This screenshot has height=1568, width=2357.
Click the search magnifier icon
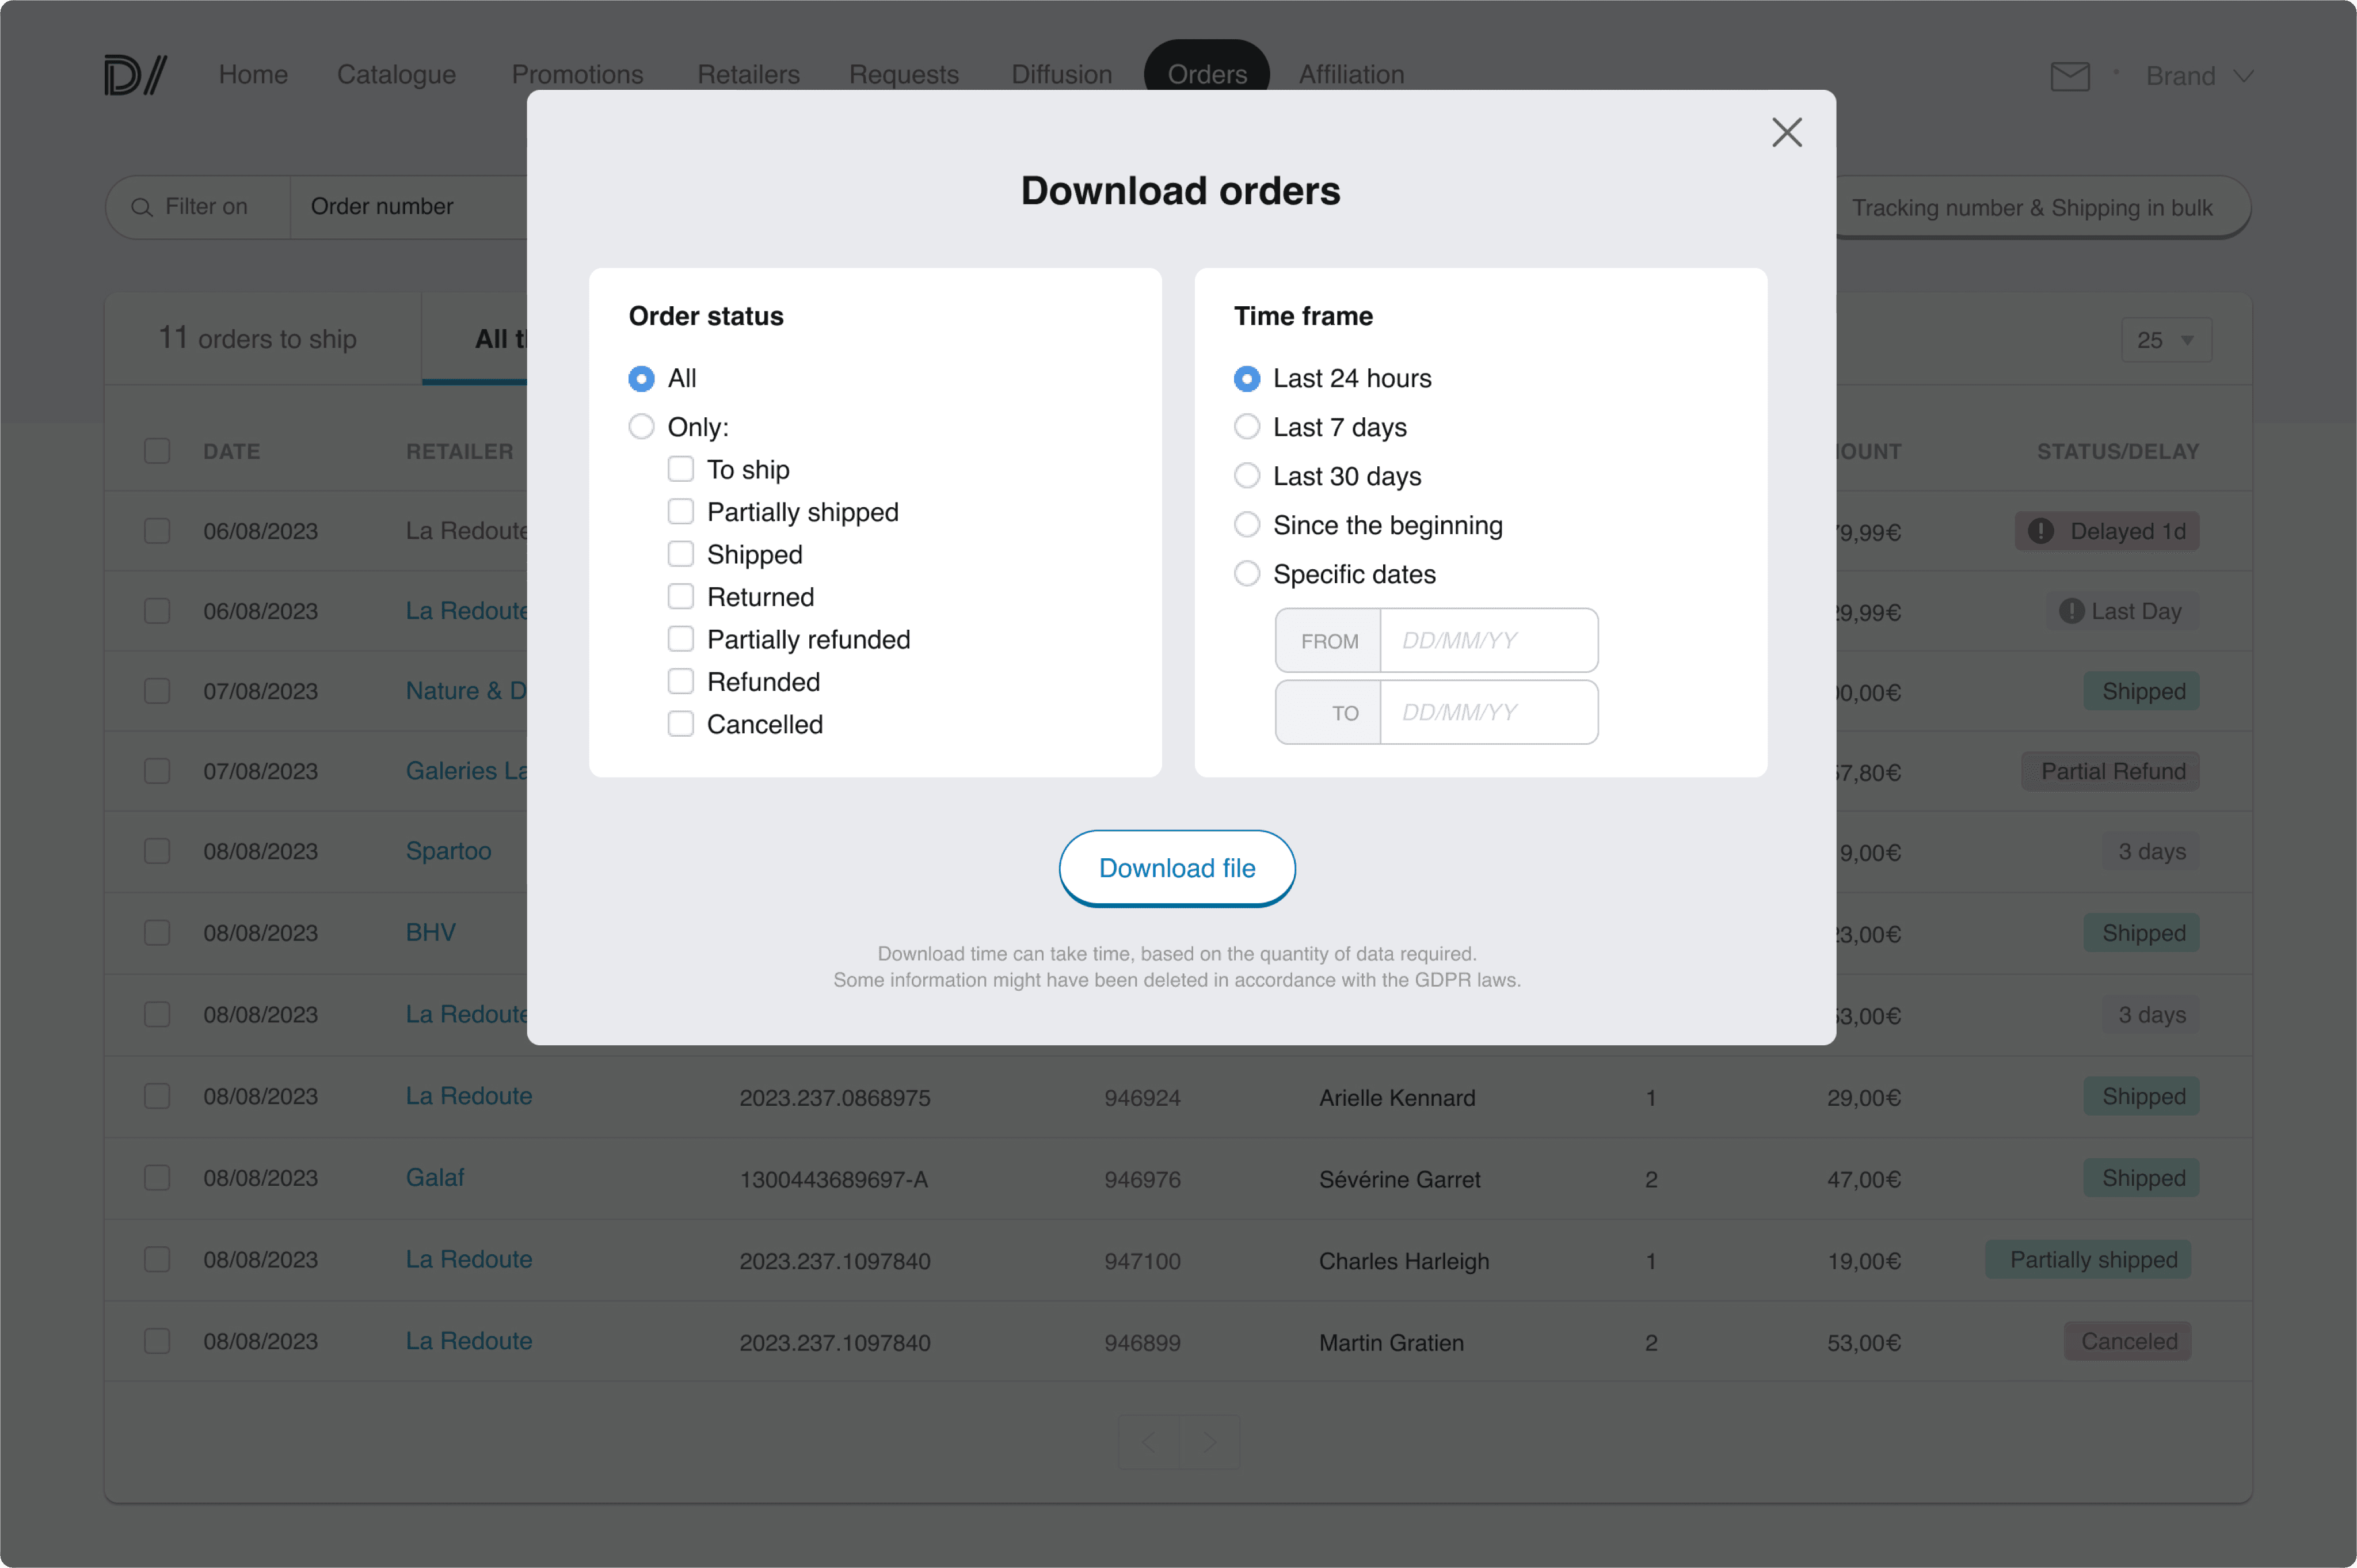point(142,207)
